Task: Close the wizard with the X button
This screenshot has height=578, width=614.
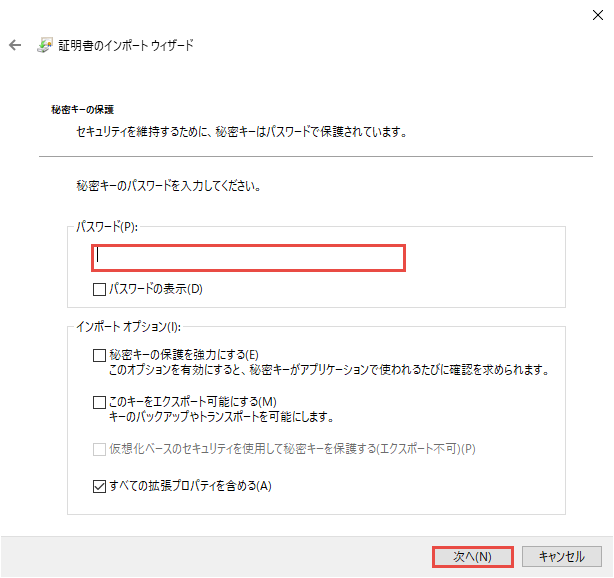Action: click(597, 14)
